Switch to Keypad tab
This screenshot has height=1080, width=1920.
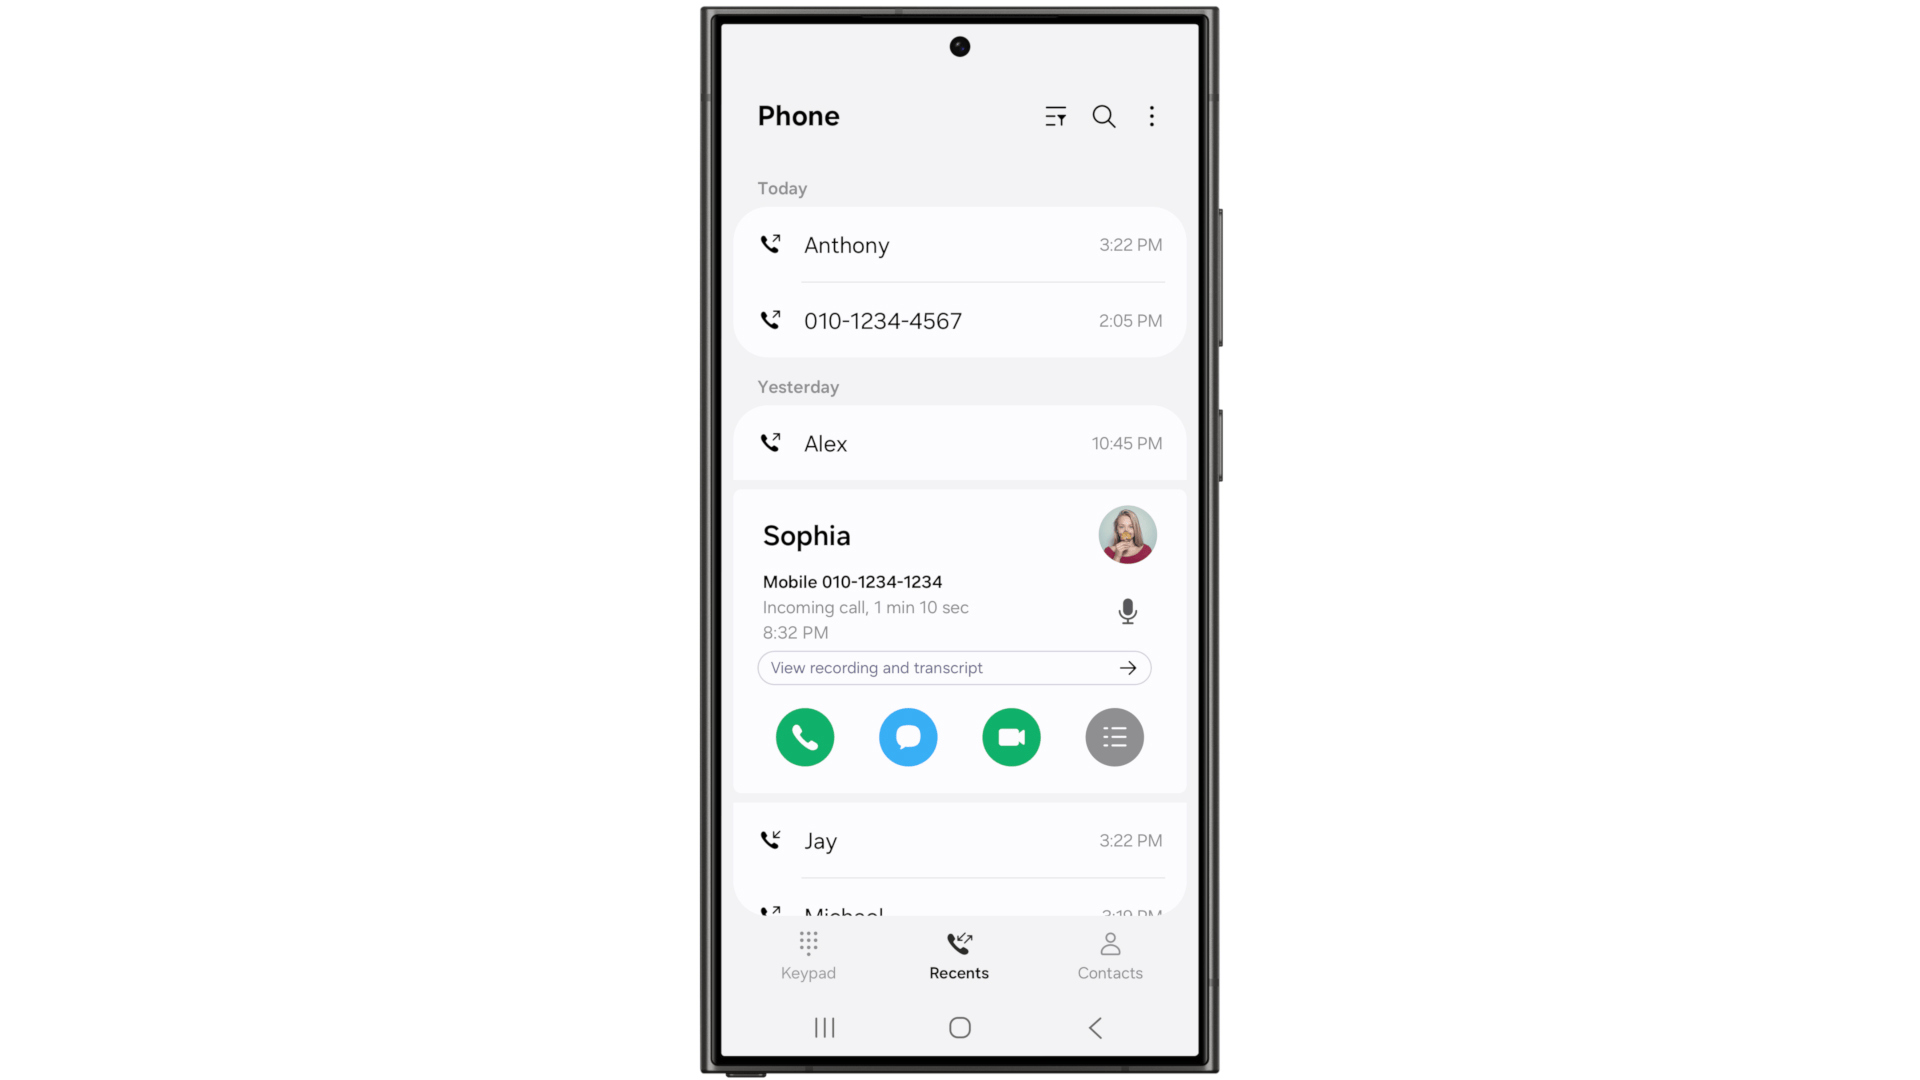point(808,955)
